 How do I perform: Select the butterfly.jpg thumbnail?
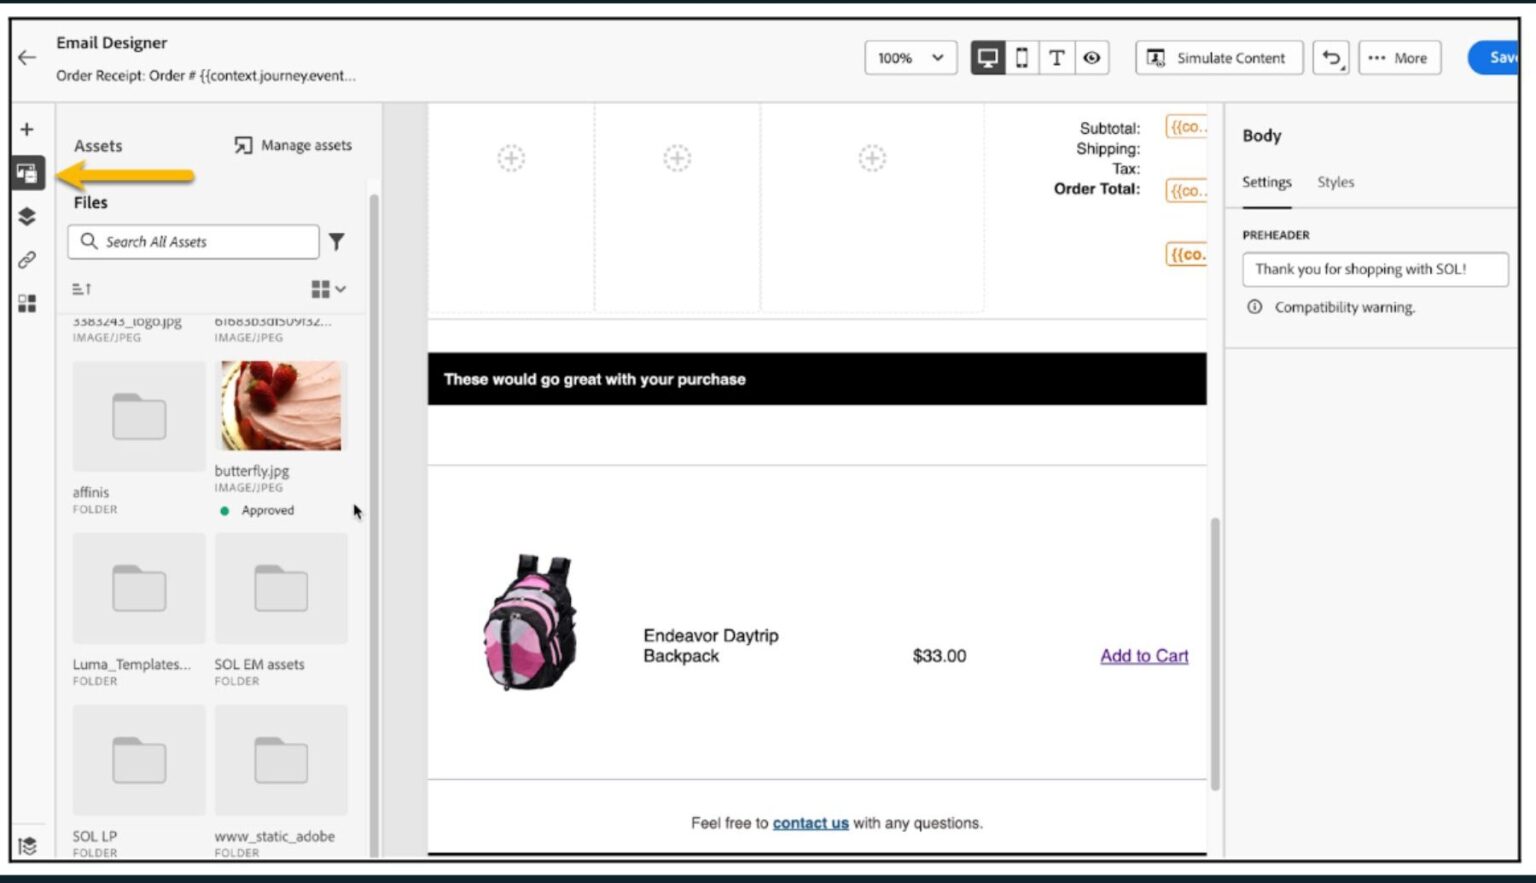pos(280,405)
